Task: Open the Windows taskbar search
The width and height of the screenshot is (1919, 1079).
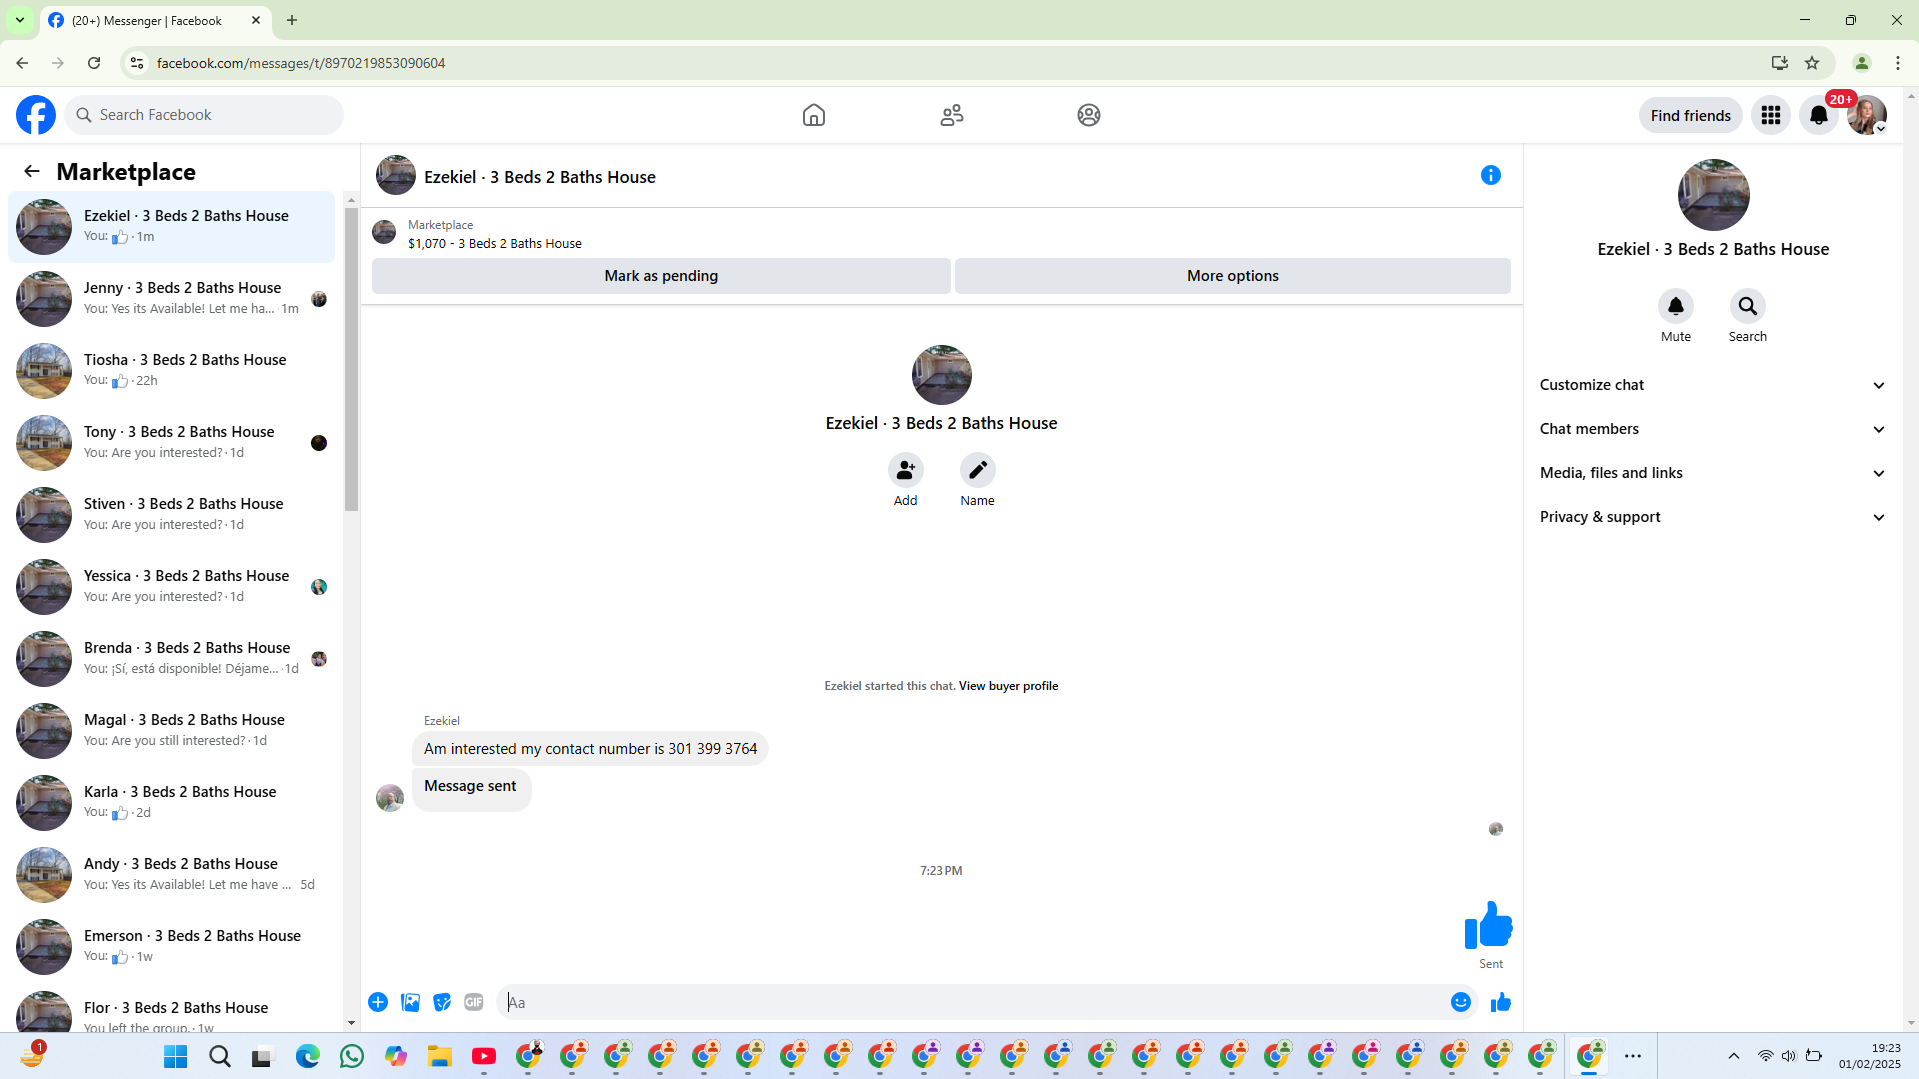Action: [220, 1056]
